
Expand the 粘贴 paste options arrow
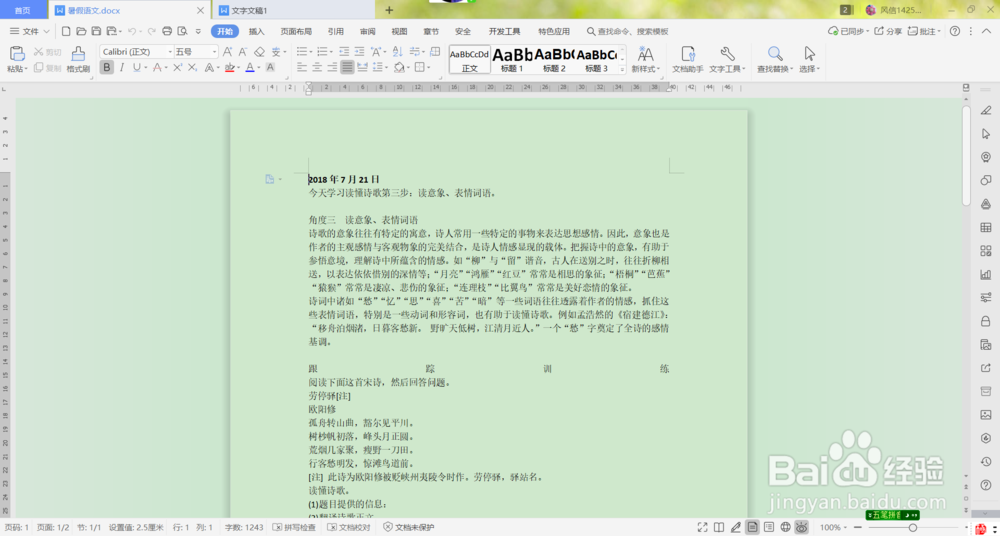[27, 69]
